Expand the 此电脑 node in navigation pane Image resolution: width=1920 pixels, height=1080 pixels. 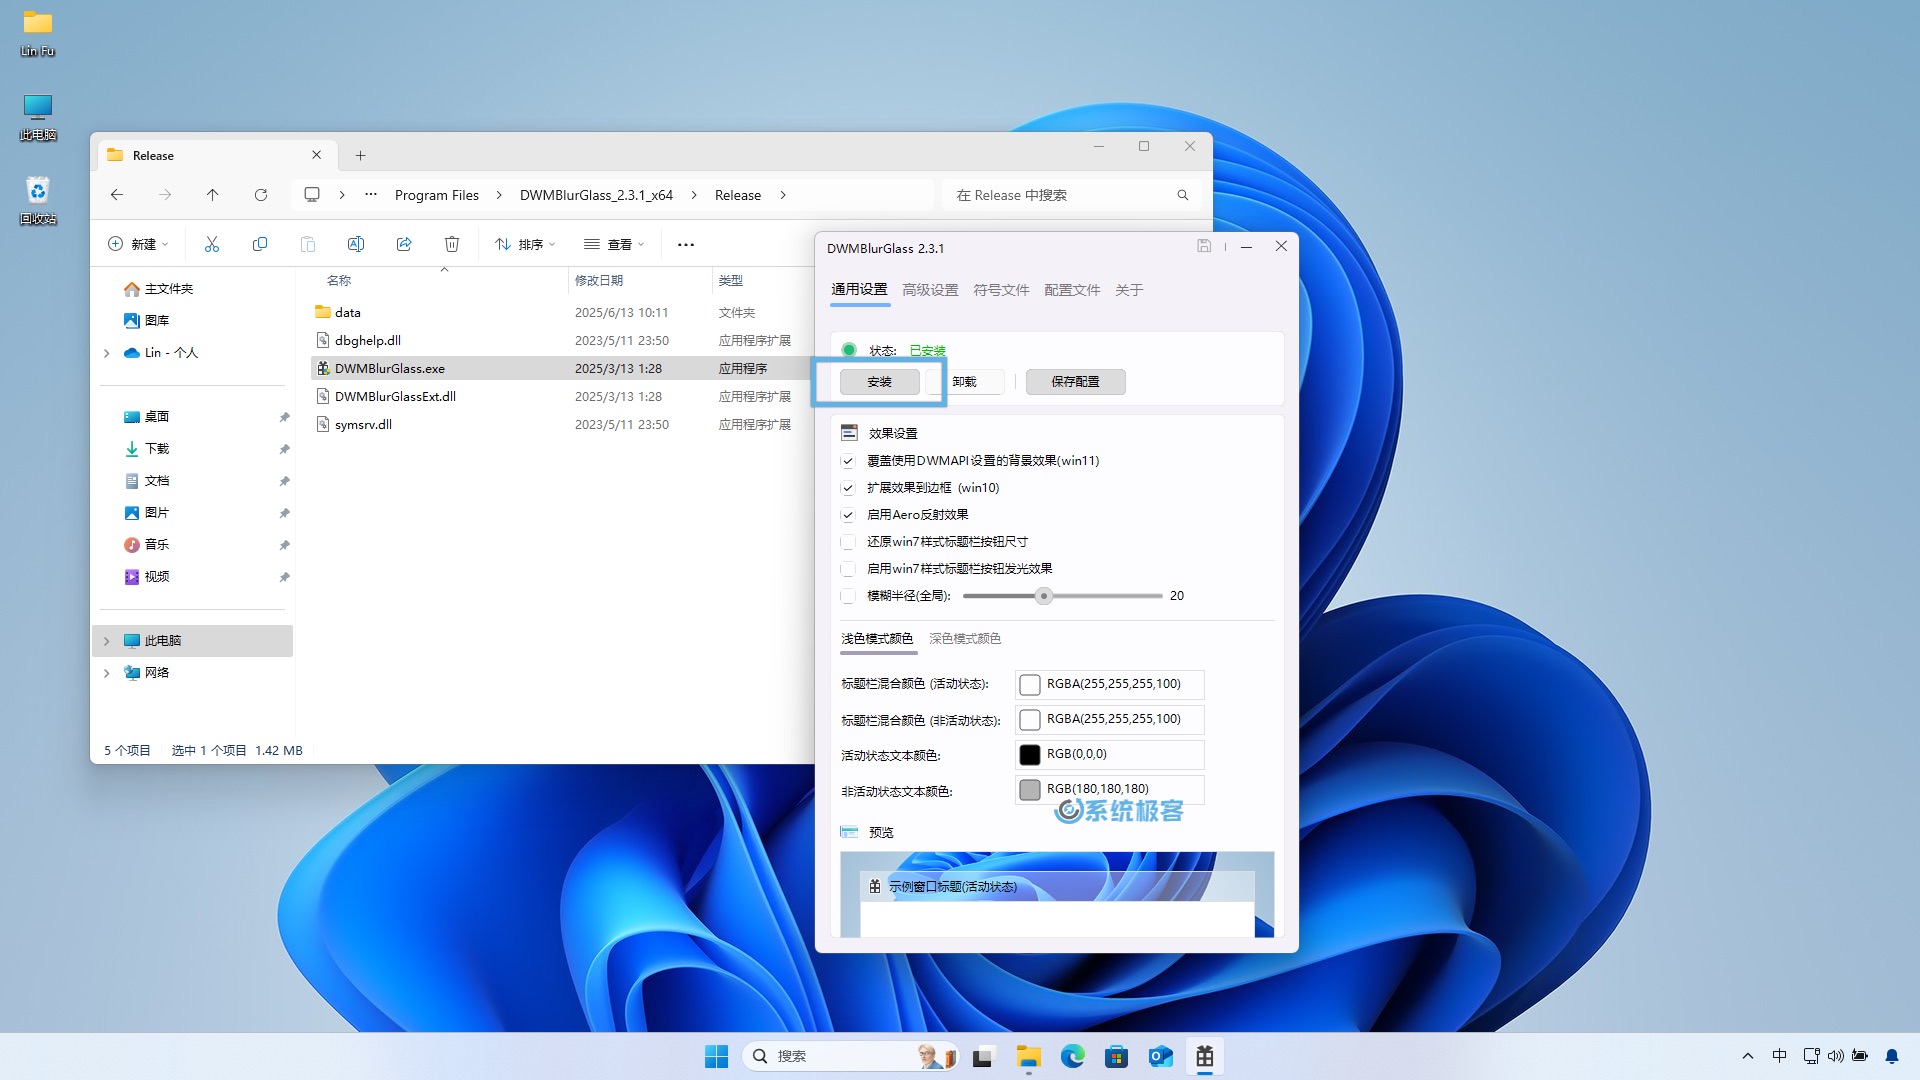click(107, 641)
